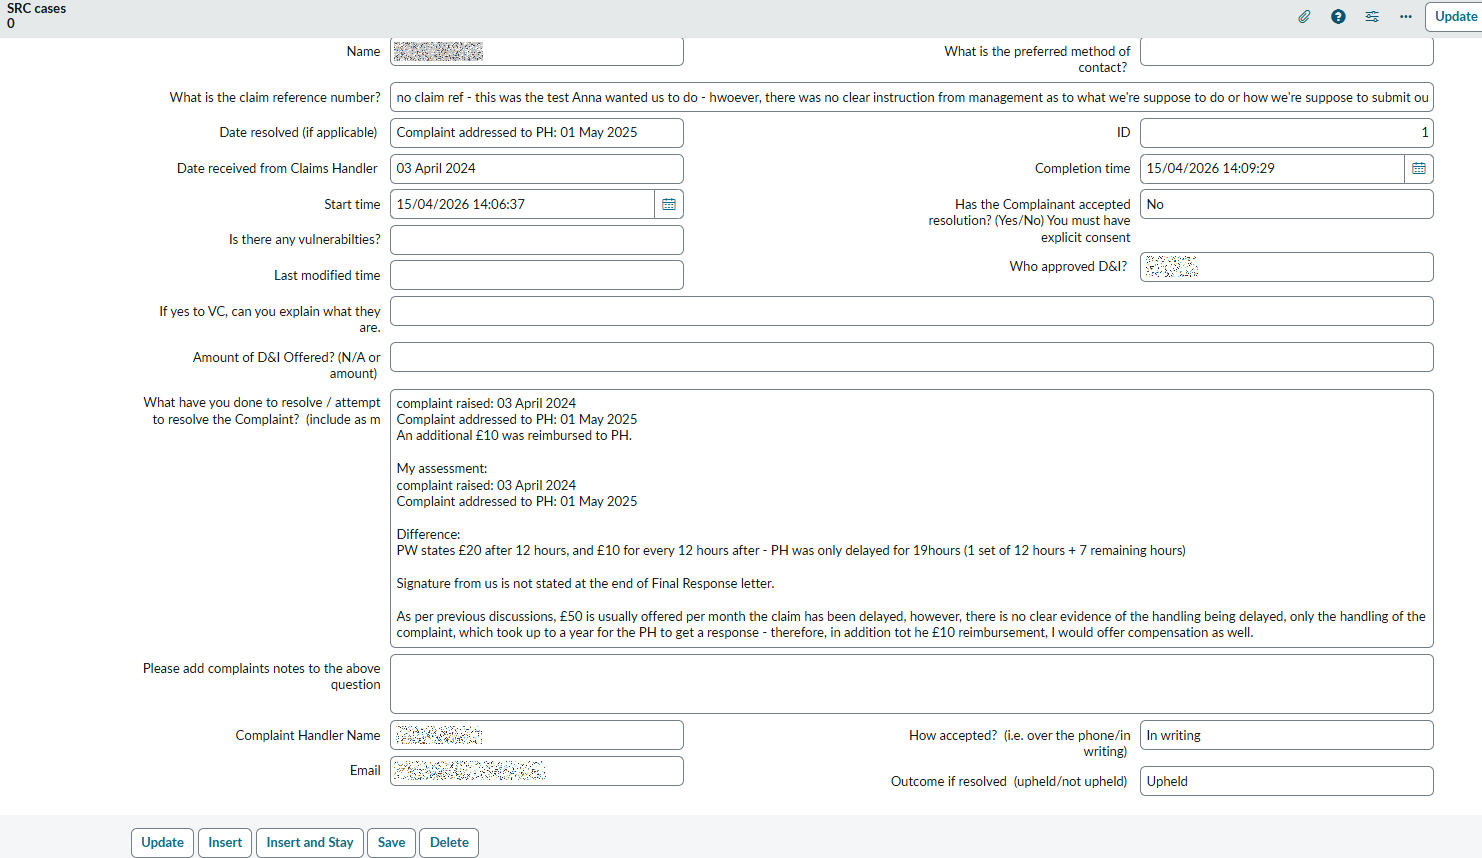The width and height of the screenshot is (1482, 858).
Task: Click the bottom Update button
Action: [162, 842]
